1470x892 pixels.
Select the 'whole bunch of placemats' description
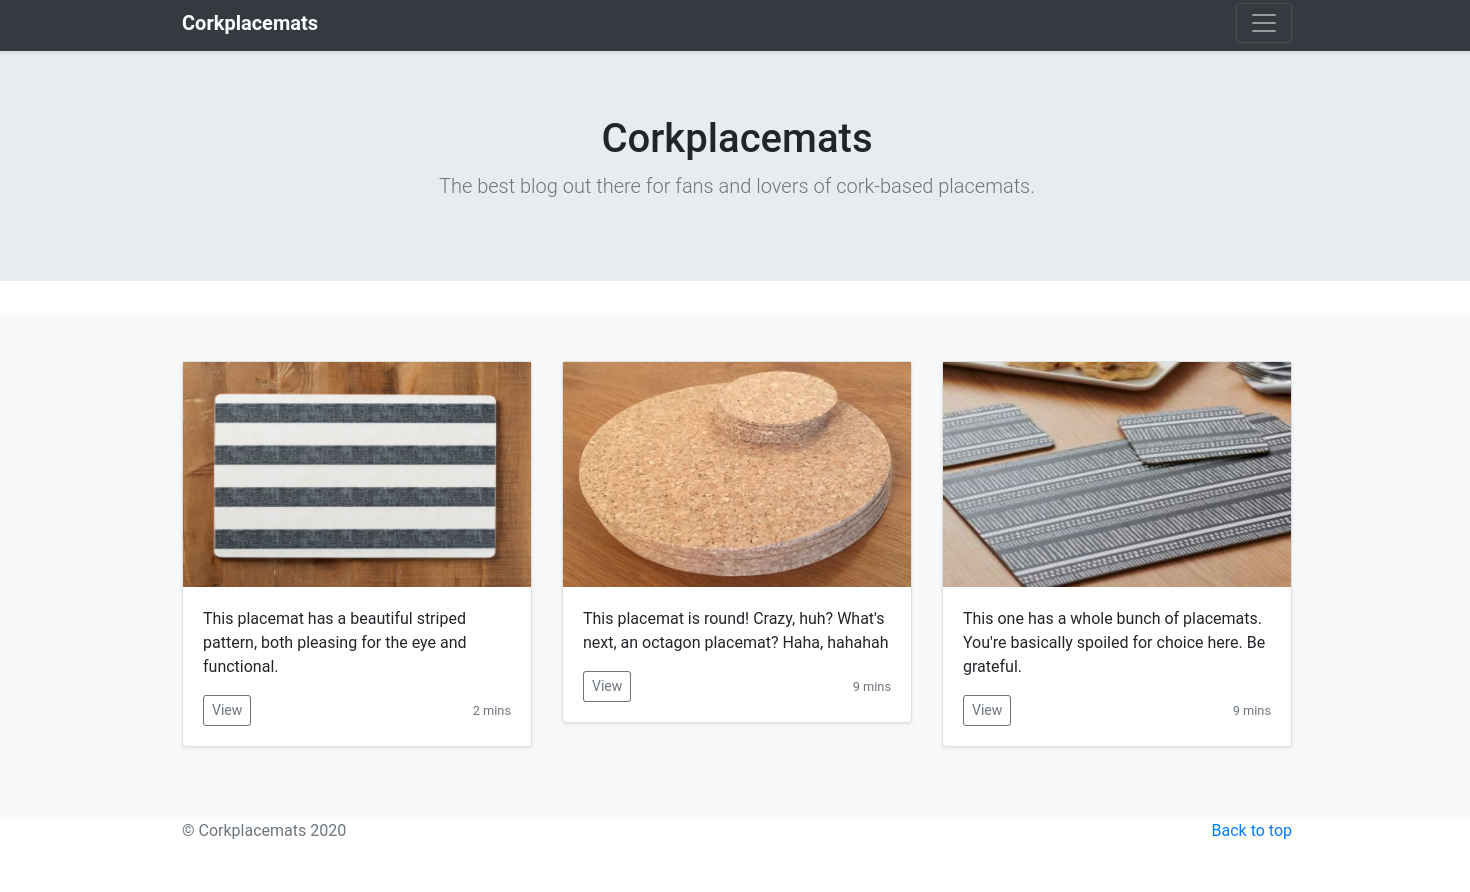pos(1114,642)
